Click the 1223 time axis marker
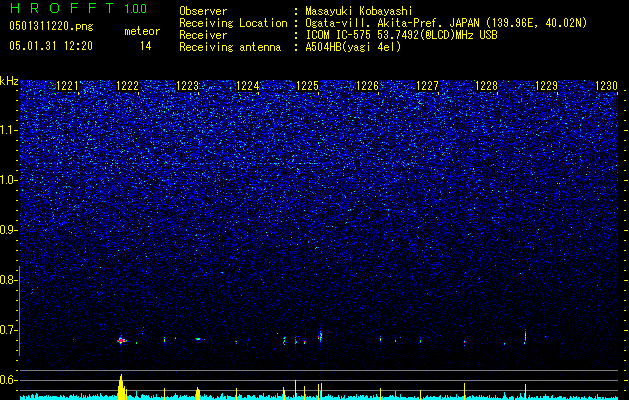Image resolution: width=629 pixels, height=400 pixels. [x=187, y=86]
